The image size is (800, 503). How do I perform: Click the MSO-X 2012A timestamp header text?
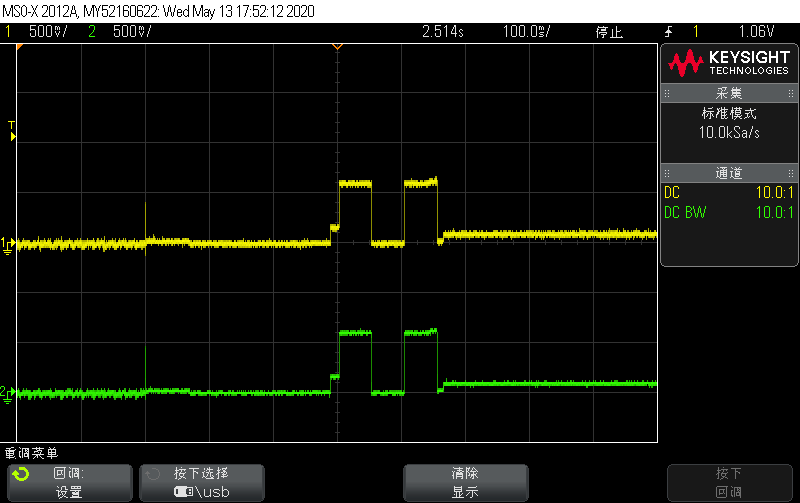[158, 11]
